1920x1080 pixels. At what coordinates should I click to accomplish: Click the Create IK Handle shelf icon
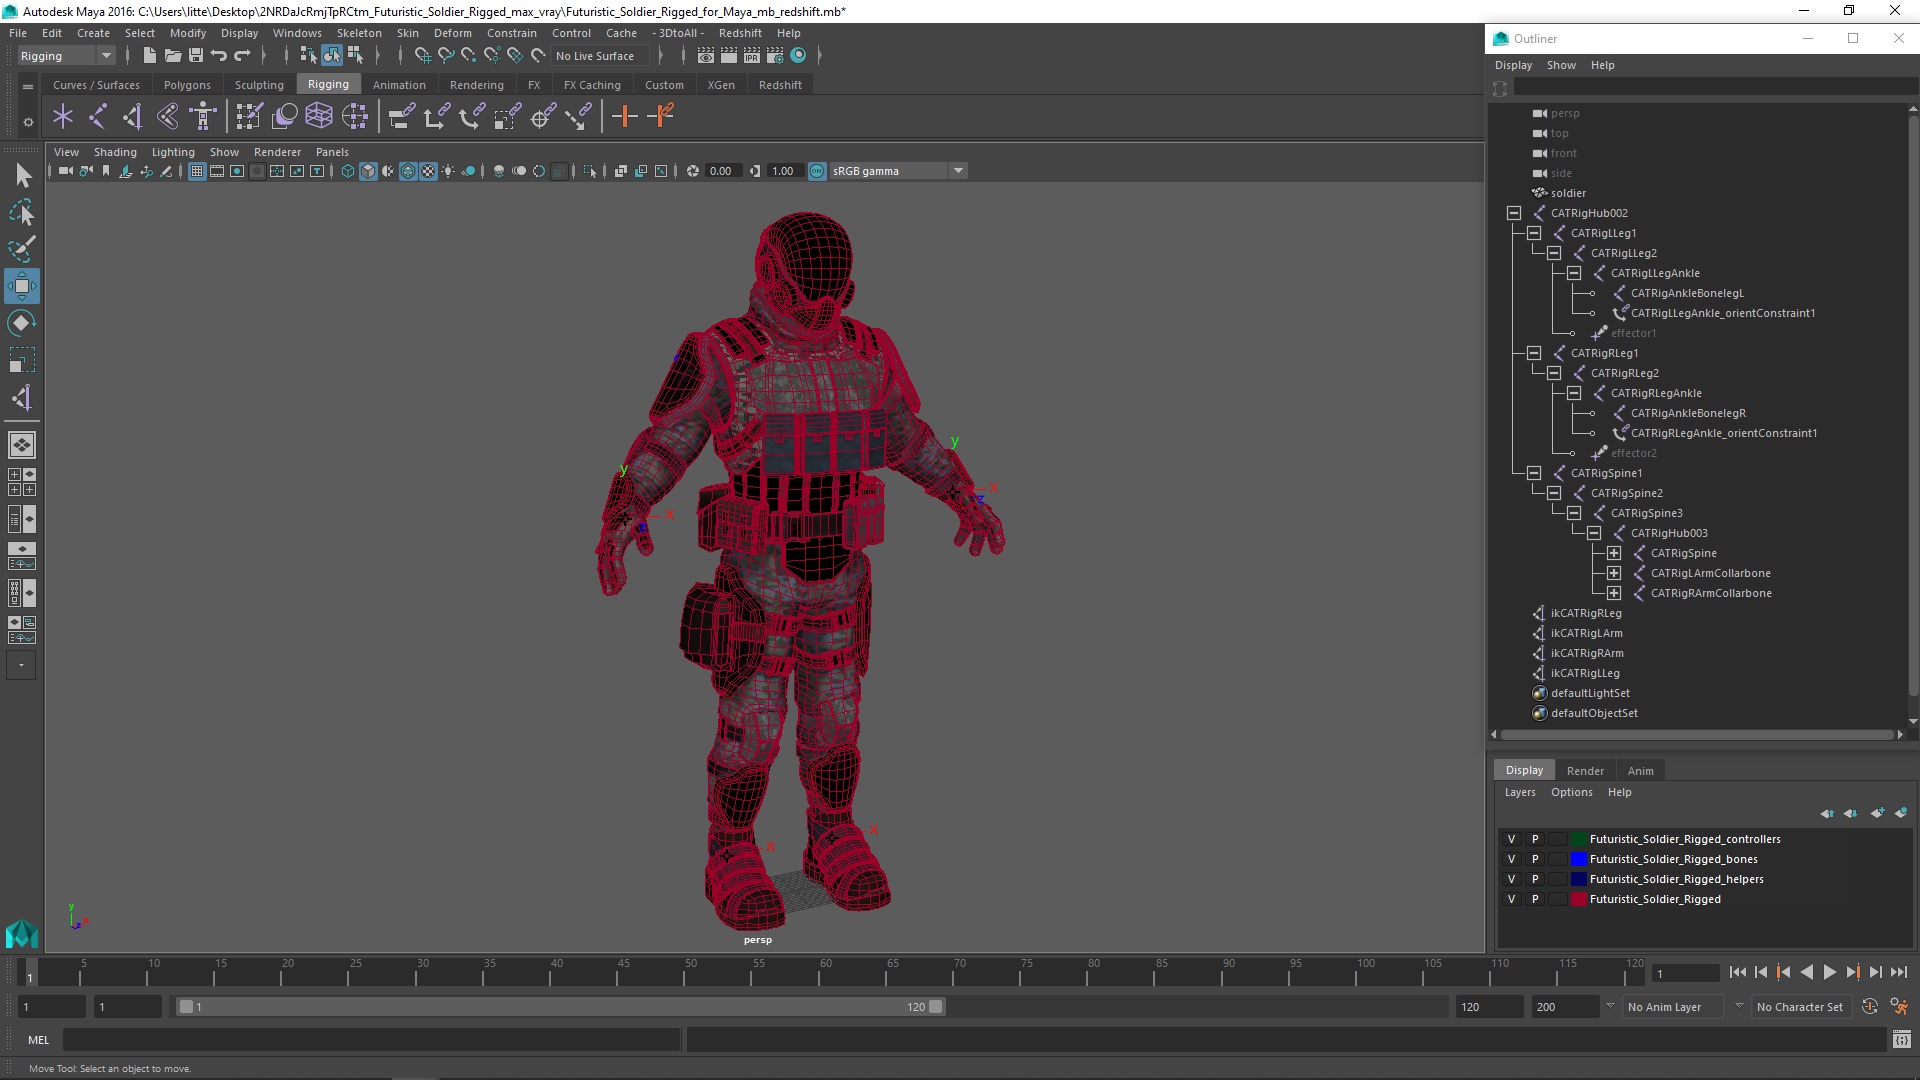[x=133, y=117]
